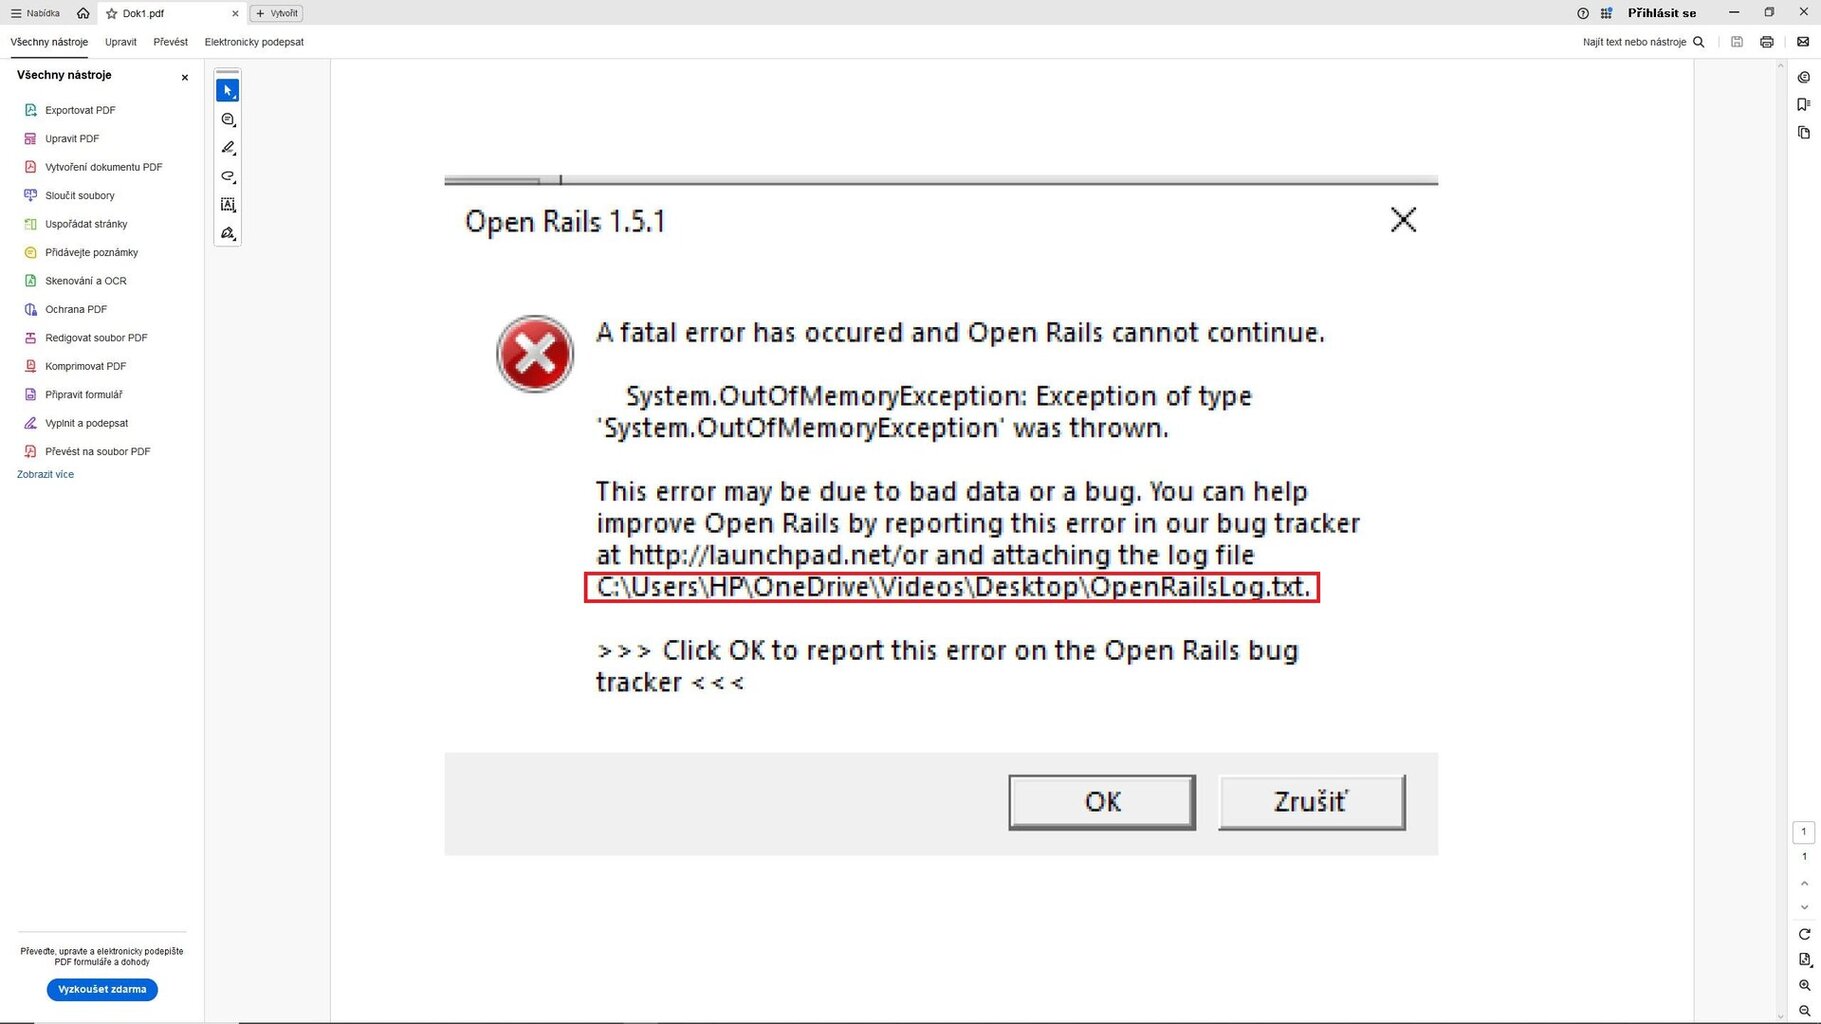This screenshot has height=1024, width=1821.
Task: Go to the next page with the down chevron
Action: pos(1804,908)
